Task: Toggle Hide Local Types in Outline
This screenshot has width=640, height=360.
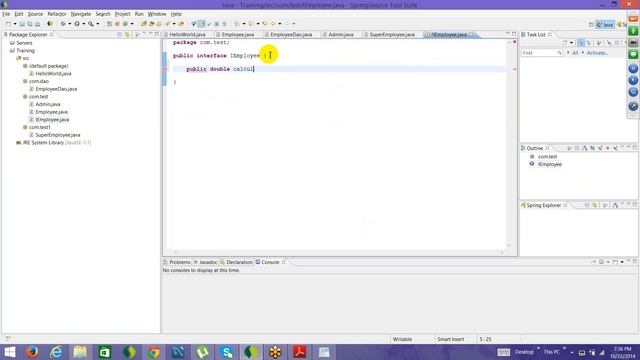Action: point(615,148)
